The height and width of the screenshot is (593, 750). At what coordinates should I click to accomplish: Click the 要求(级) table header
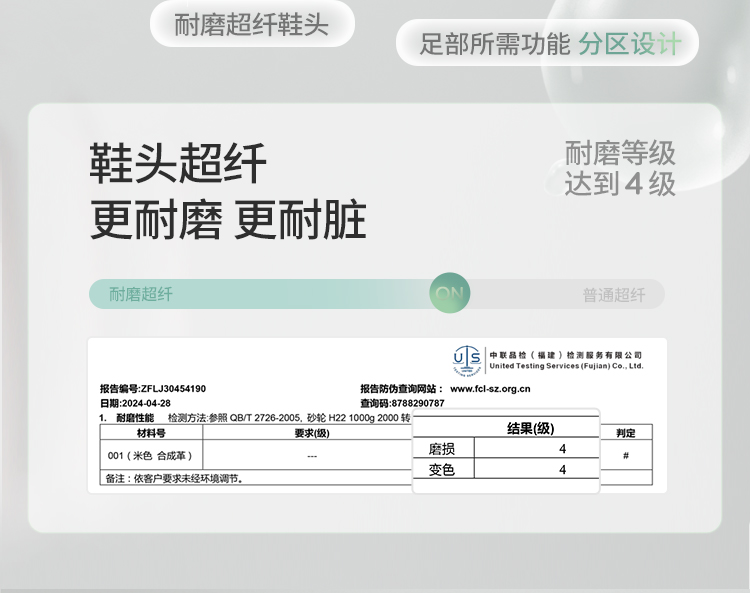312,433
